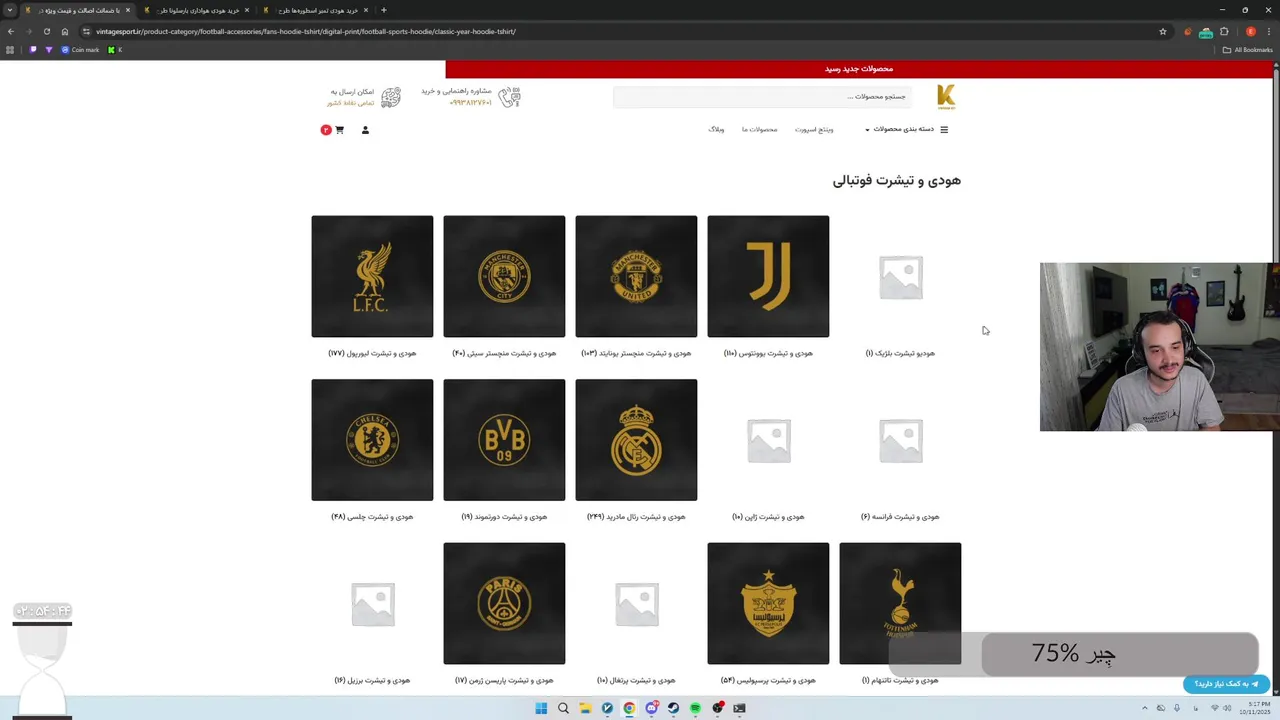
Task: Open the هودی و تیشرت یوونتوس link
Action: [x=768, y=353]
